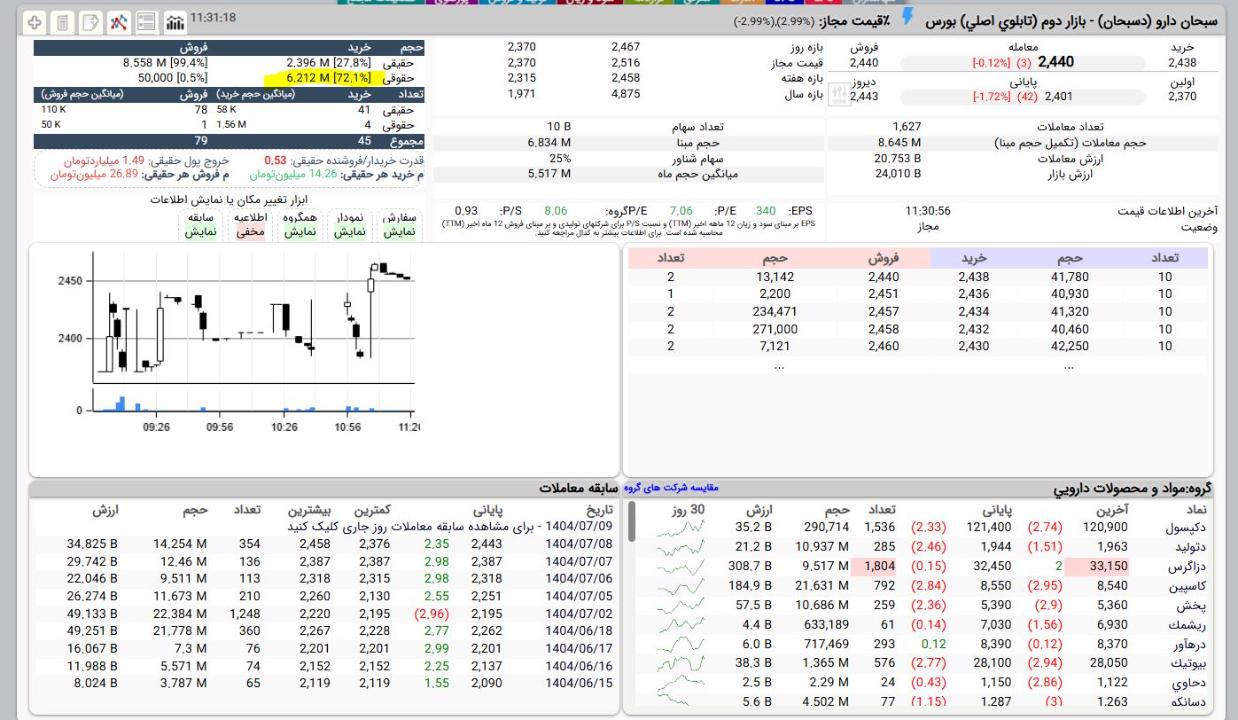Click the list view icon in the toolbar
This screenshot has height=720, width=1238.
click(147, 21)
